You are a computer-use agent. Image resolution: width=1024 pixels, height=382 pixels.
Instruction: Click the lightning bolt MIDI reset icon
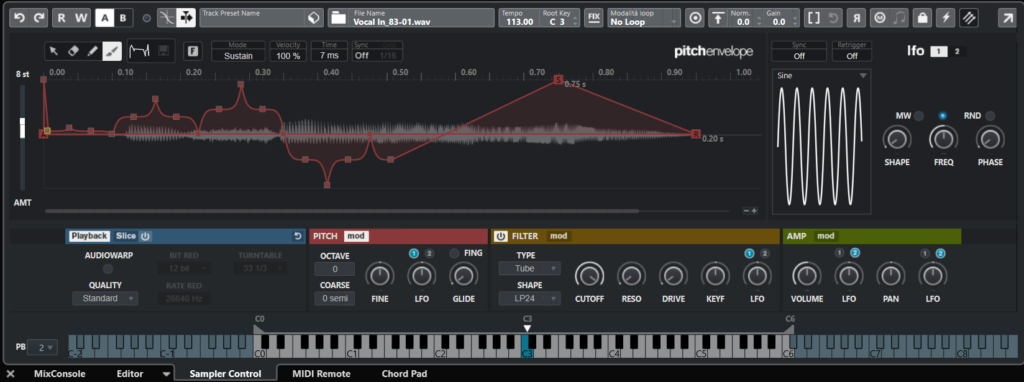[945, 18]
